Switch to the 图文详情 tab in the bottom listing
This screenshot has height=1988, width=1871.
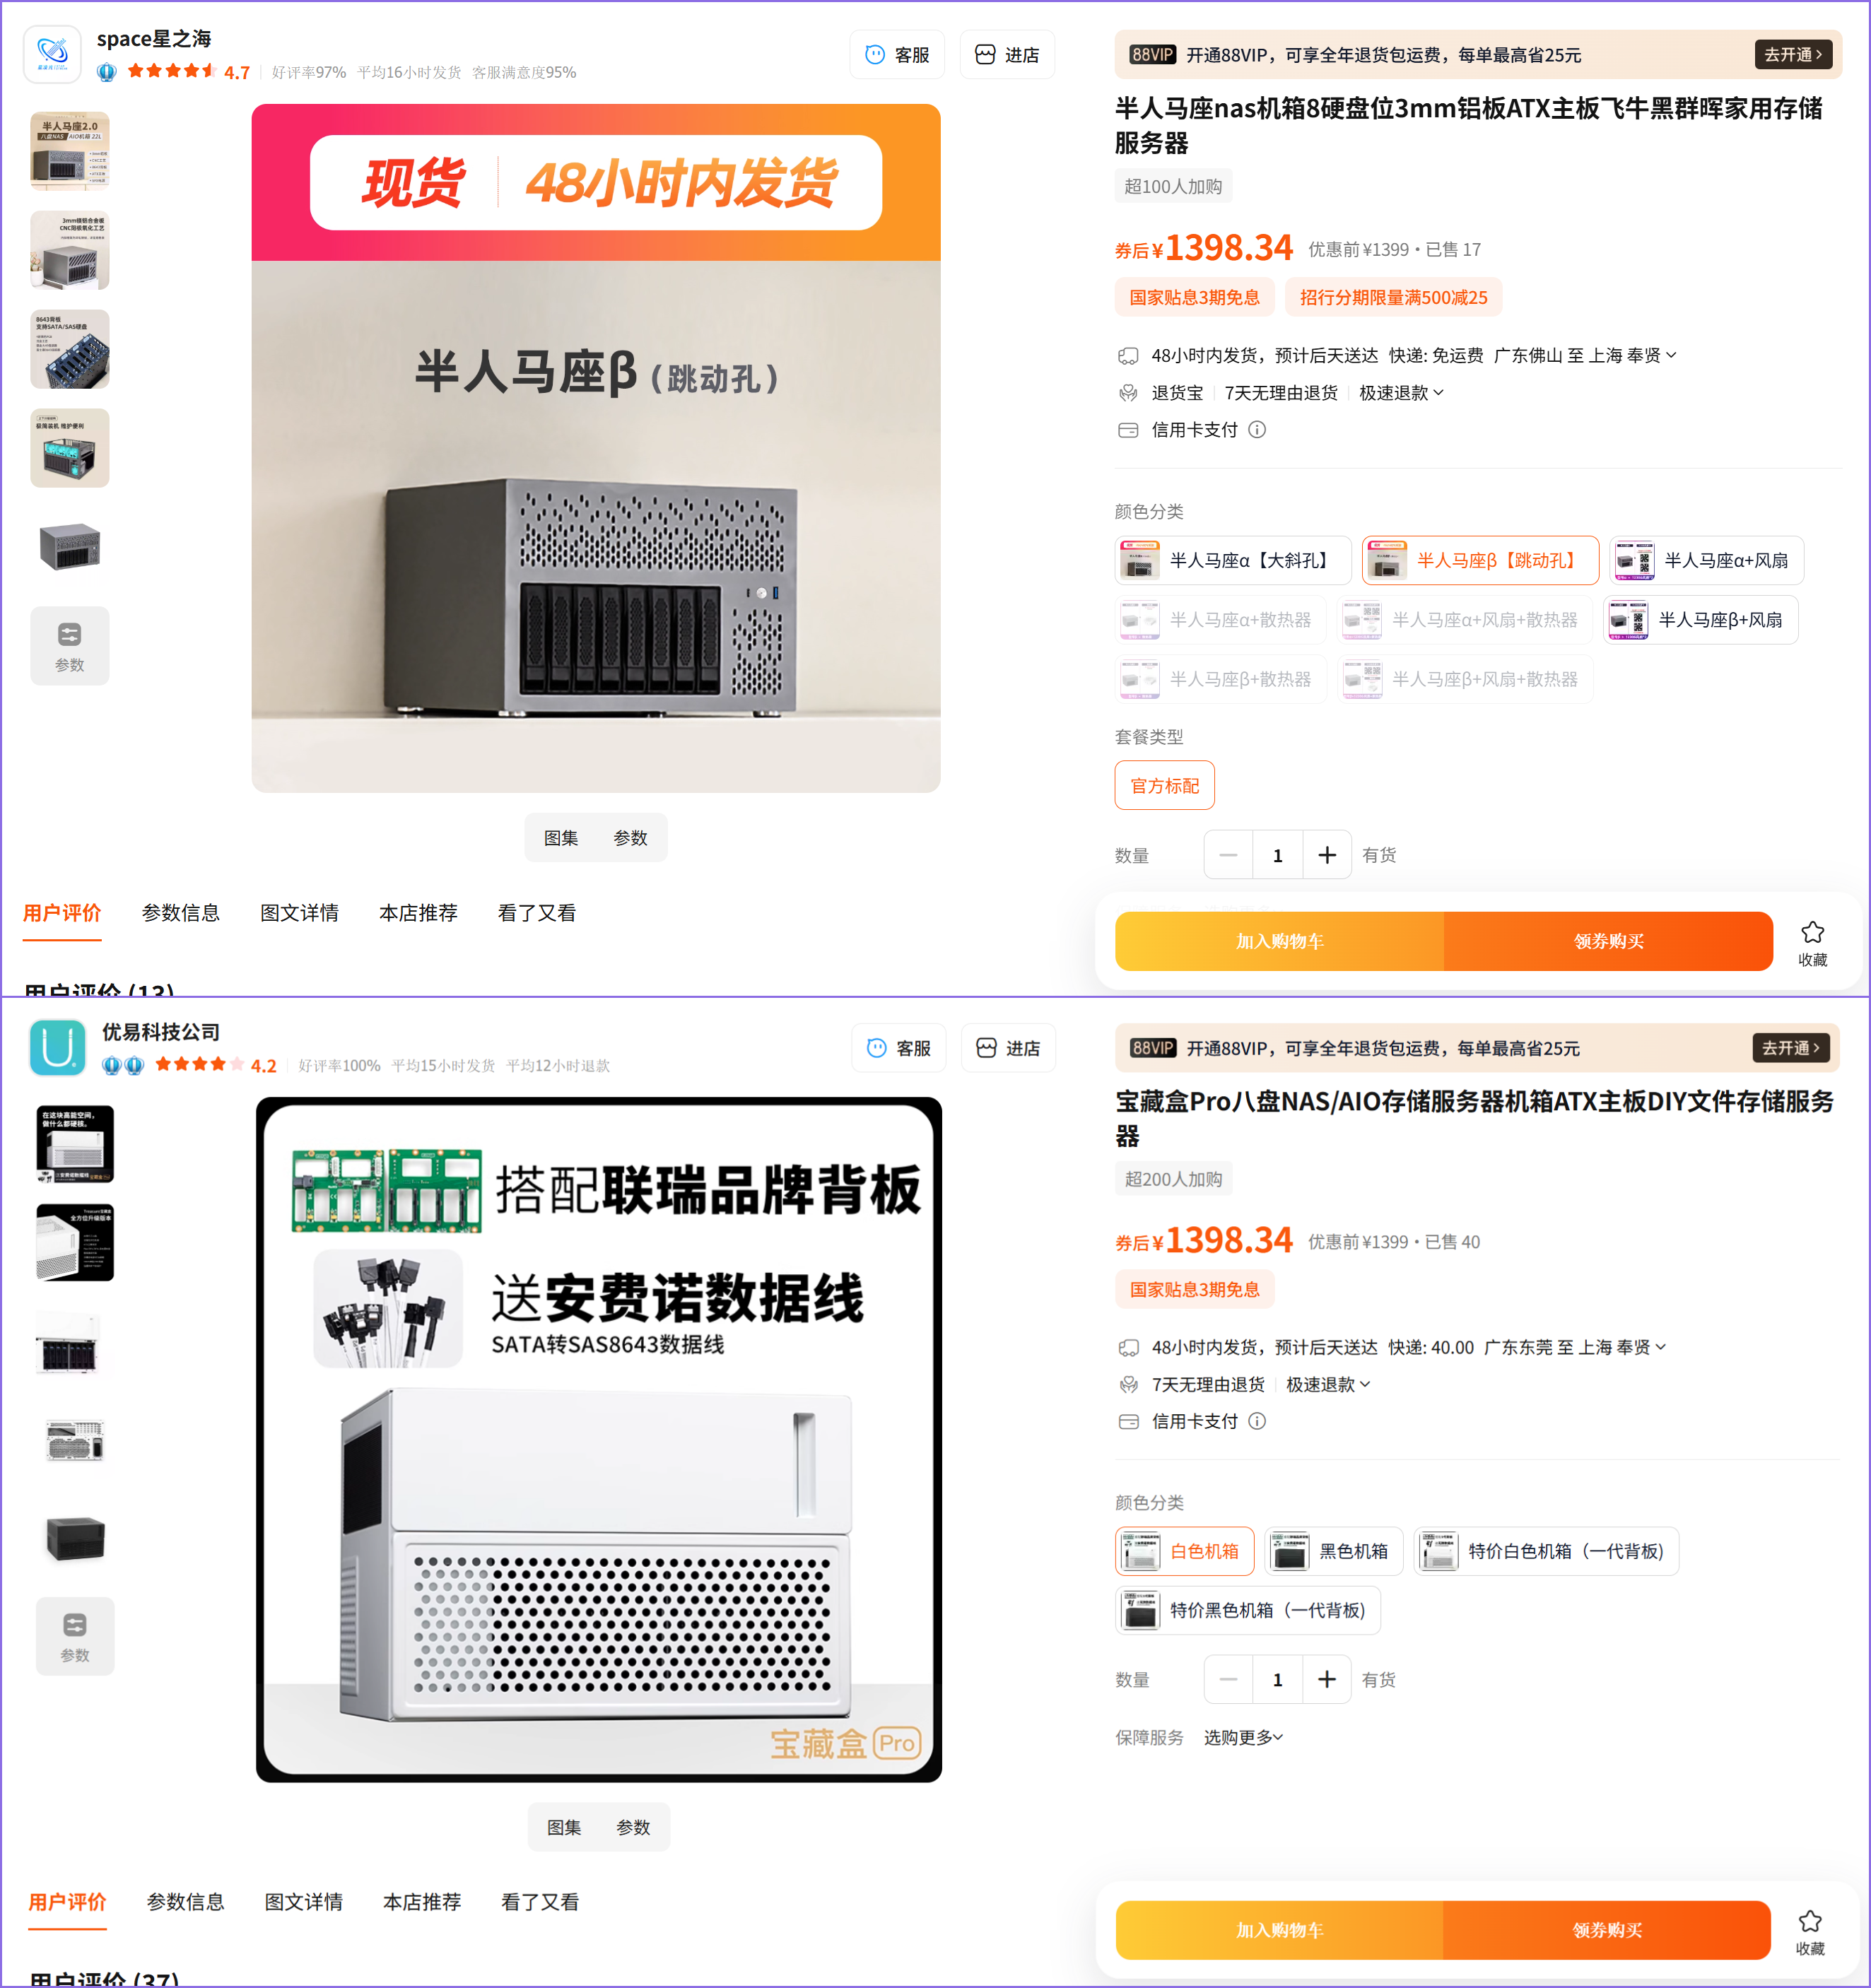coord(304,1902)
